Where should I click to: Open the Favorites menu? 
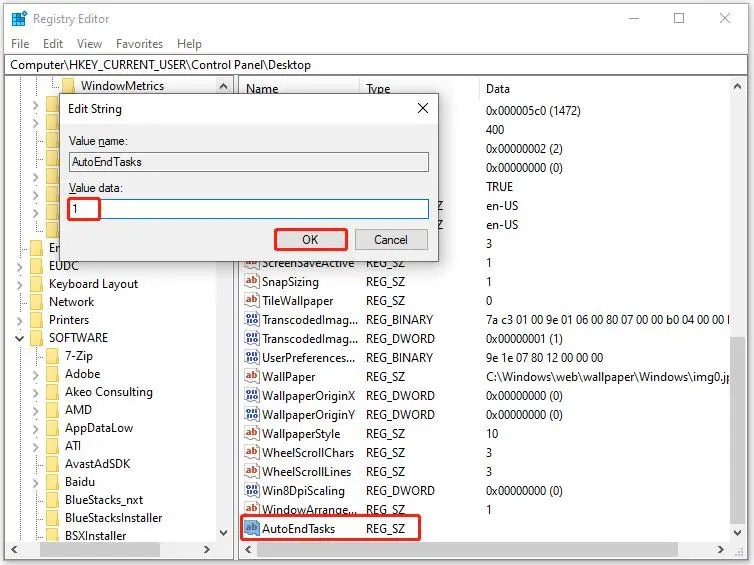point(139,44)
